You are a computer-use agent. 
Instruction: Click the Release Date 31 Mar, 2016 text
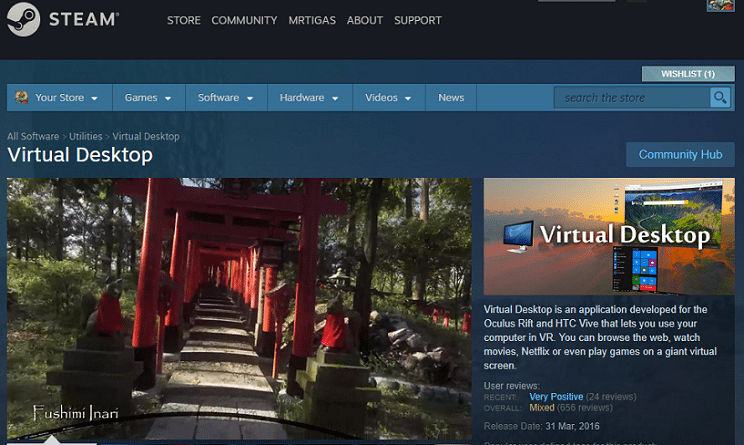coord(541,426)
